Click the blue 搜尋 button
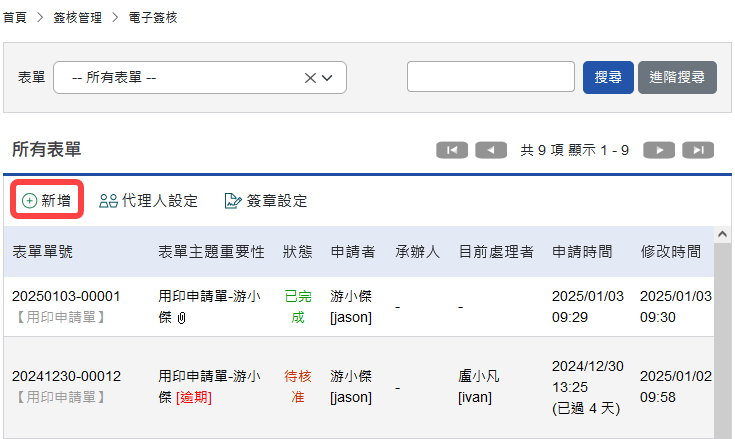The height and width of the screenshot is (439, 735). pos(608,77)
